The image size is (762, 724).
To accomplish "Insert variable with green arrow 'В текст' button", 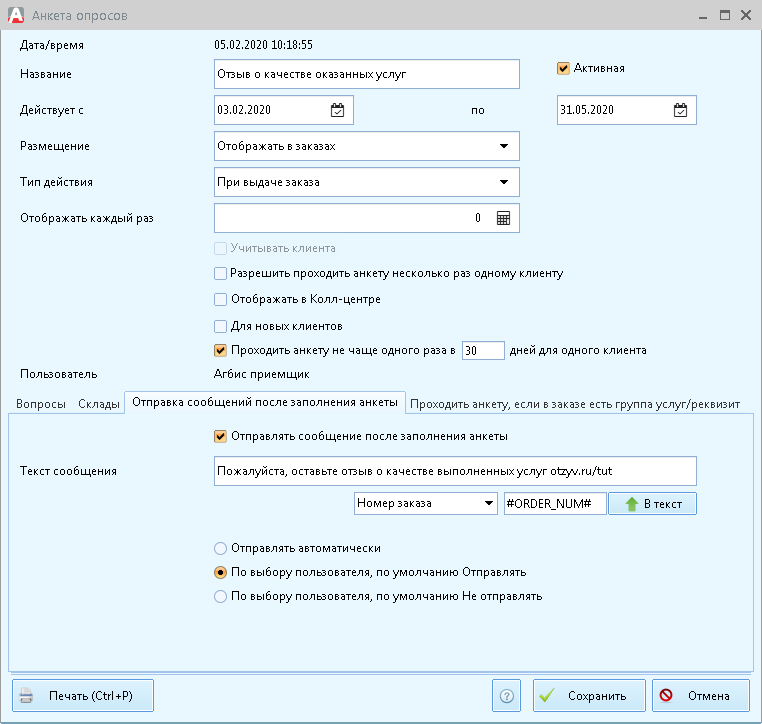I will (653, 504).
